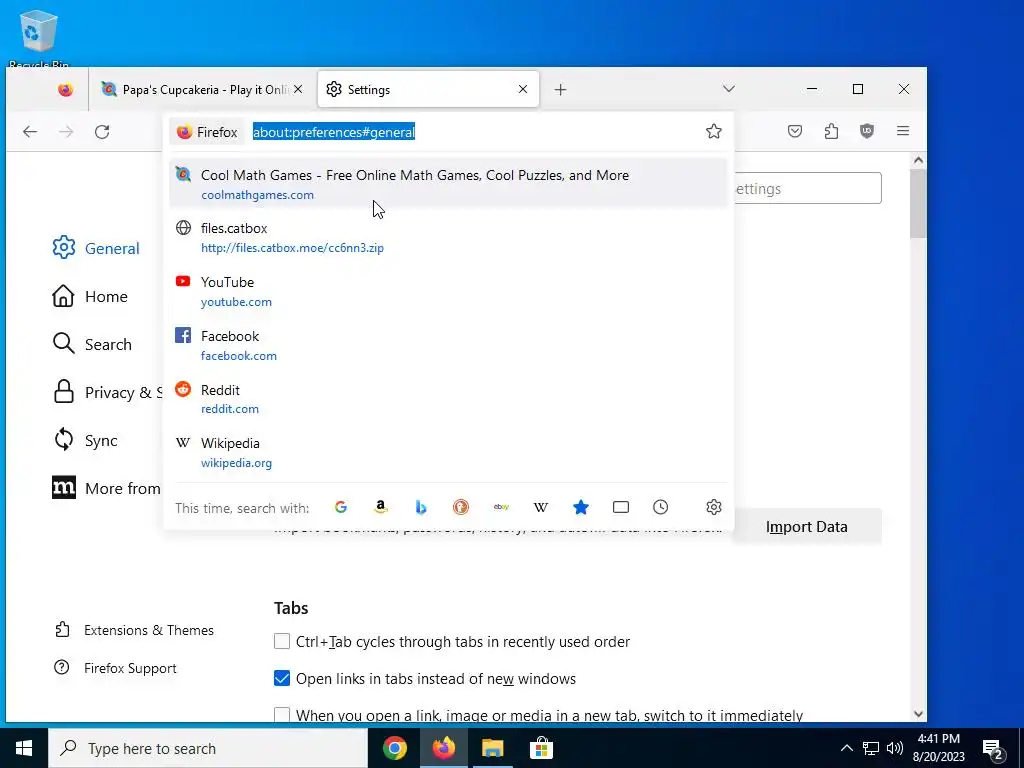
Task: Toggle switch to new tab immediately checkbox
Action: pyautogui.click(x=281, y=715)
